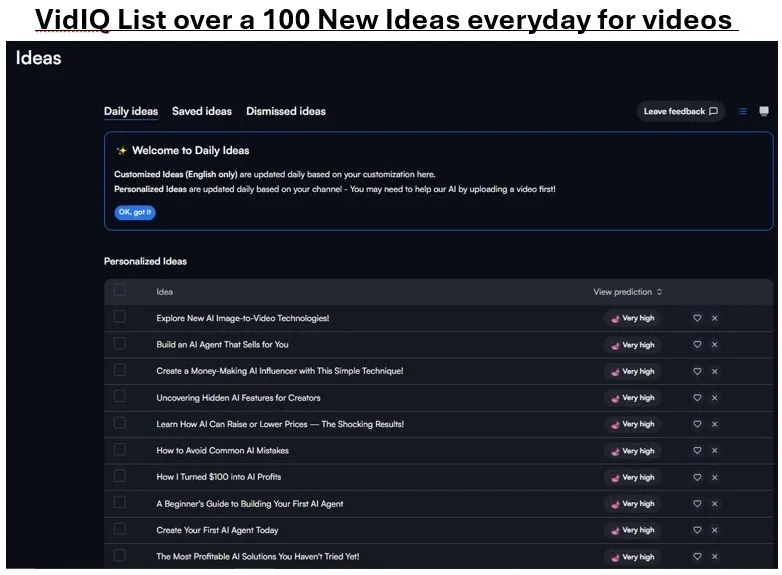Tick the 'How I Turned $100 into AI Profits' checkbox

pos(120,476)
